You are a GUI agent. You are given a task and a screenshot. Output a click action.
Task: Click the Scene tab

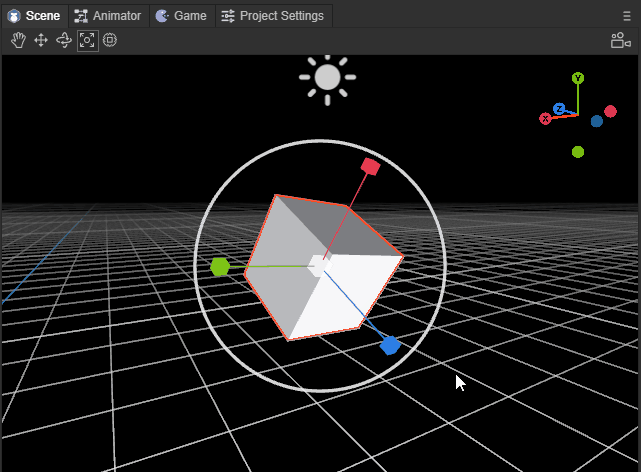[34, 16]
